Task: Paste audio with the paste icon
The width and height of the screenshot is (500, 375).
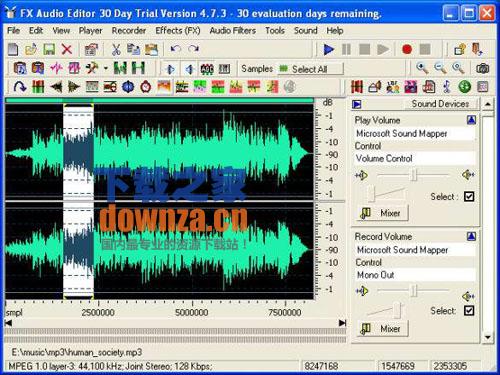Action: tap(151, 49)
